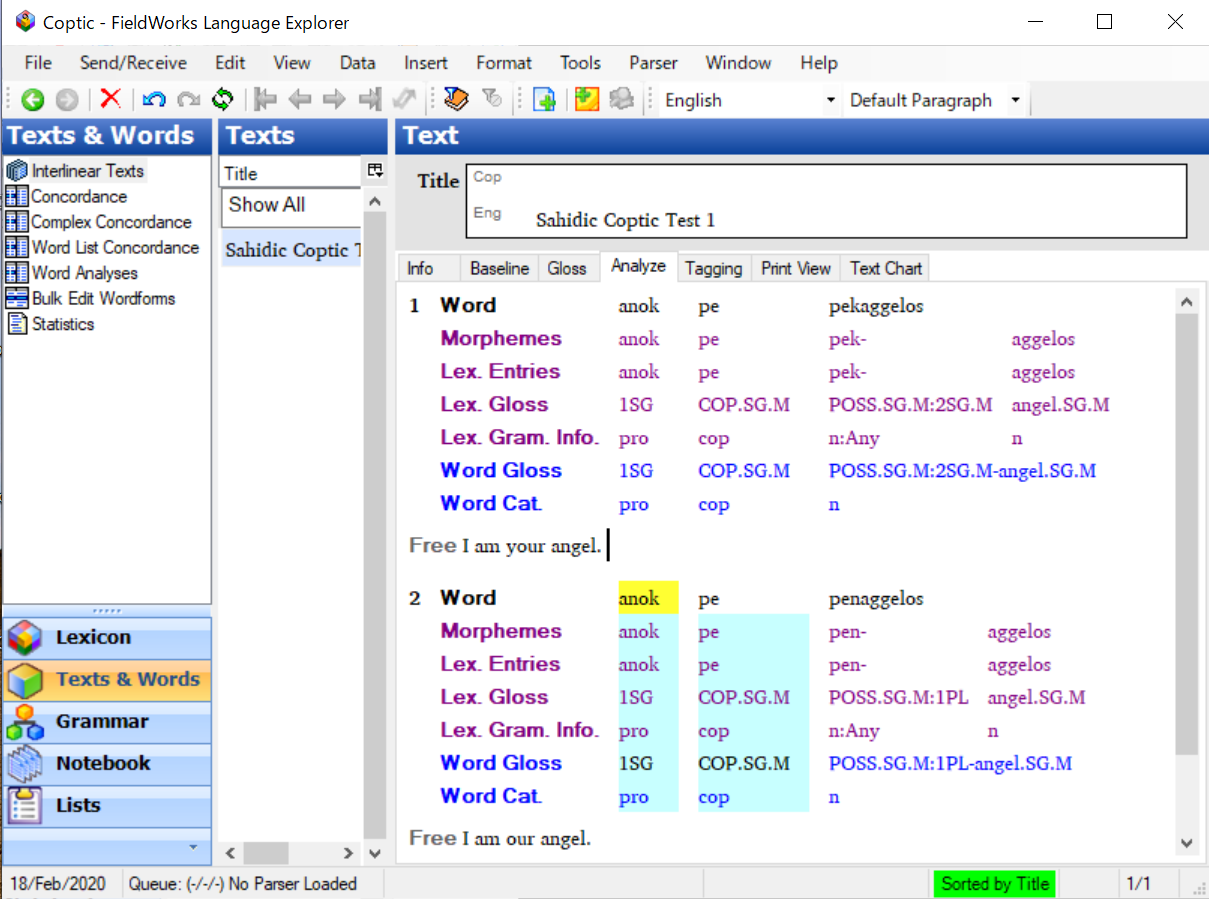
Task: Open the Insert menu
Action: [426, 63]
